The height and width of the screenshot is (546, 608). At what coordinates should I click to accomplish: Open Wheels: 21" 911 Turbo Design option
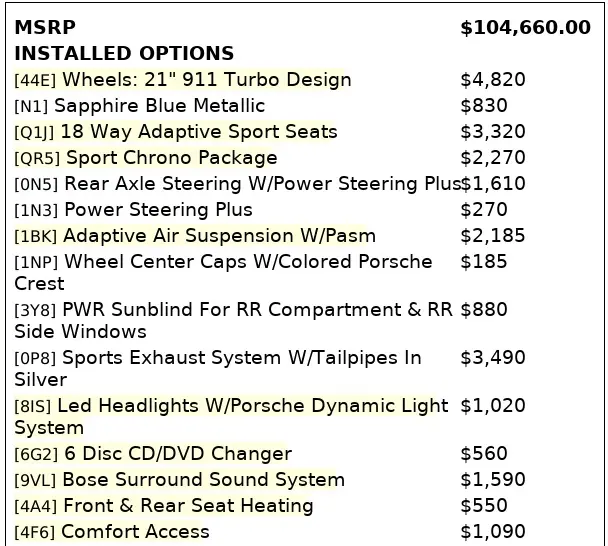click(206, 80)
